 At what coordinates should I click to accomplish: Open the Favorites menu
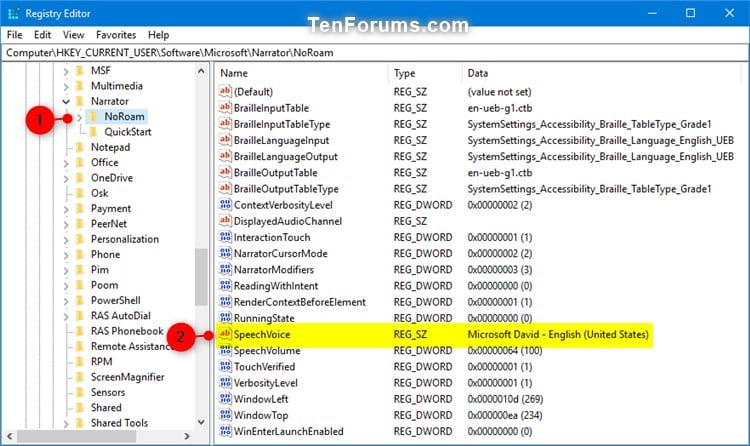click(x=116, y=35)
